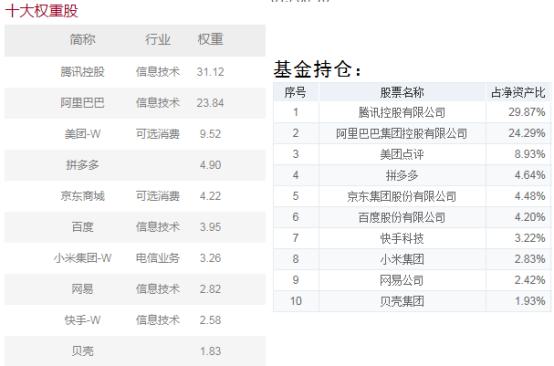Click the 美团-W row name
Image resolution: width=554 pixels, height=366 pixels.
pos(82,134)
